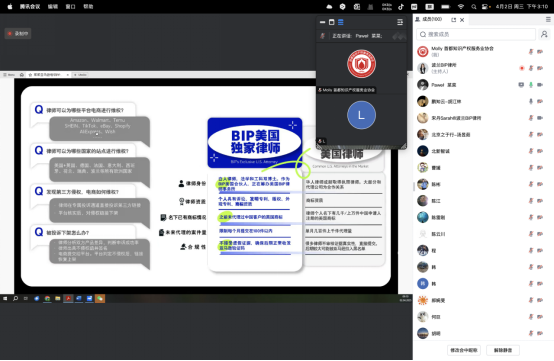This screenshot has height=361, width=554.
Task: Click the 录制中 recording indicator
Action: pos(18,34)
